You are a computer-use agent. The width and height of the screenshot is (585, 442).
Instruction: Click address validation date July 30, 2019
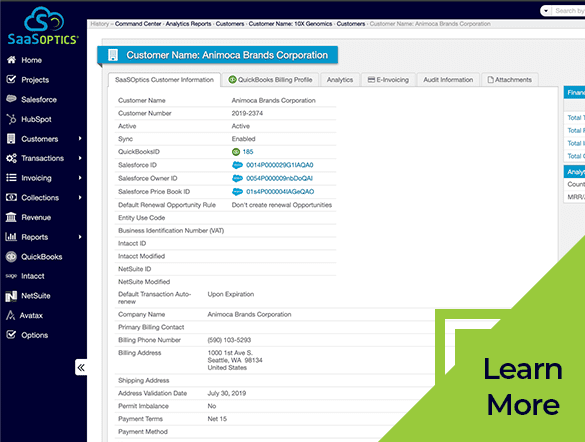(226, 393)
